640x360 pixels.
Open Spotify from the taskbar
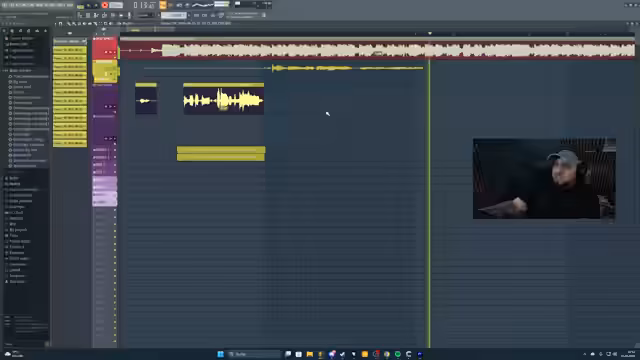click(398, 354)
